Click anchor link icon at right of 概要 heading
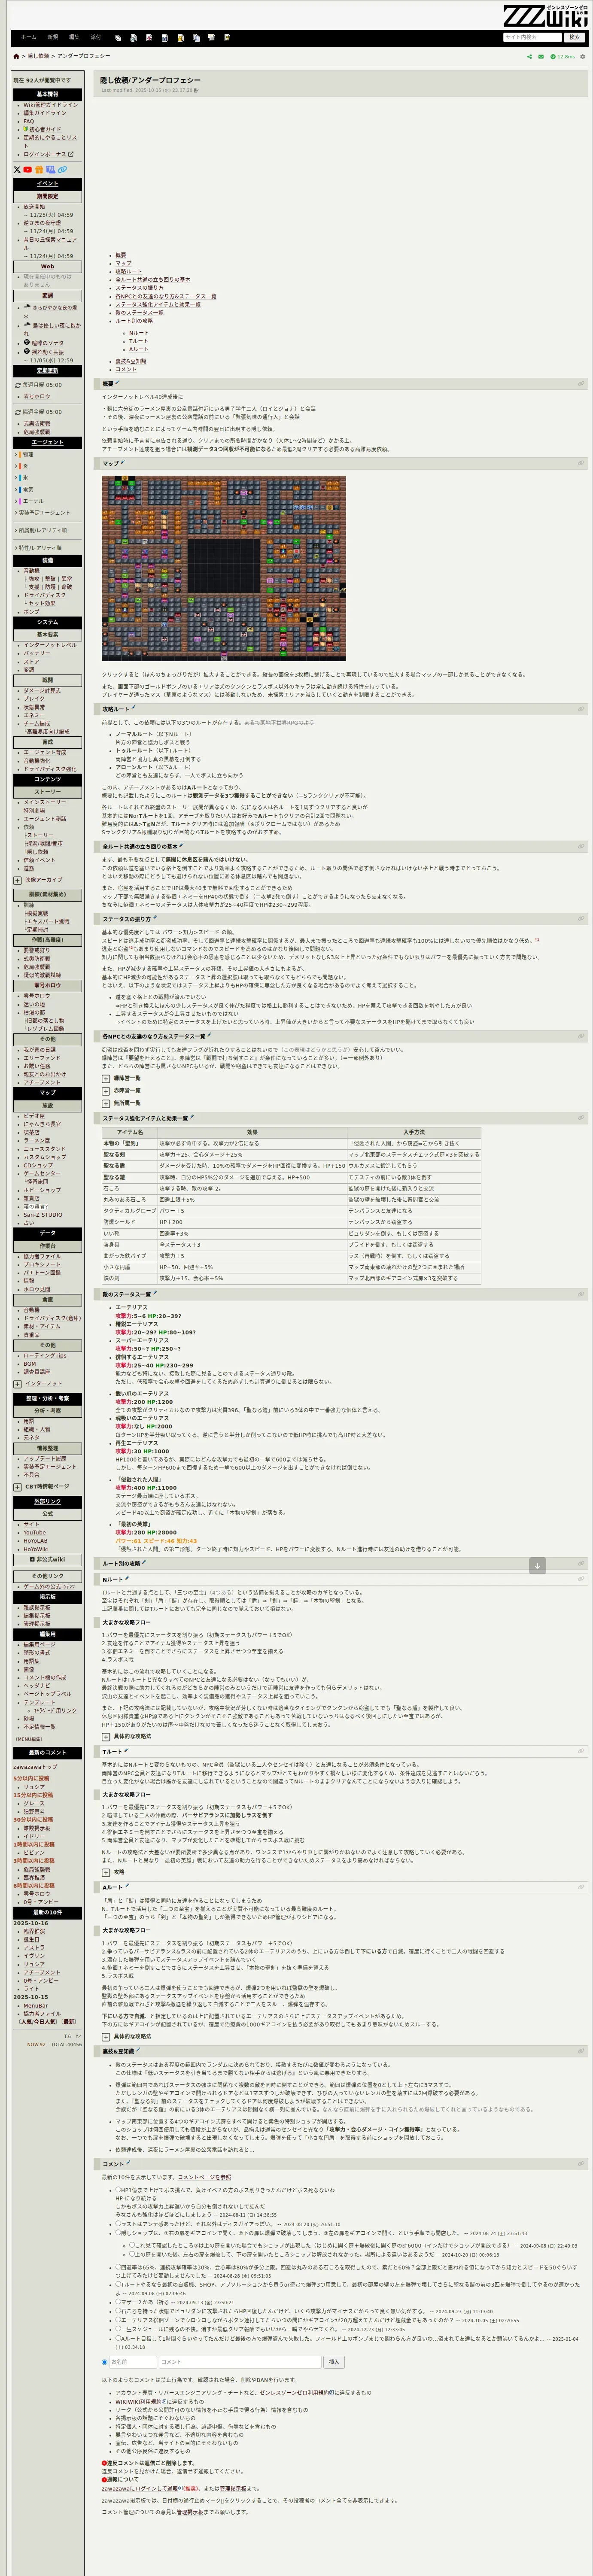The image size is (593, 2576). (581, 383)
